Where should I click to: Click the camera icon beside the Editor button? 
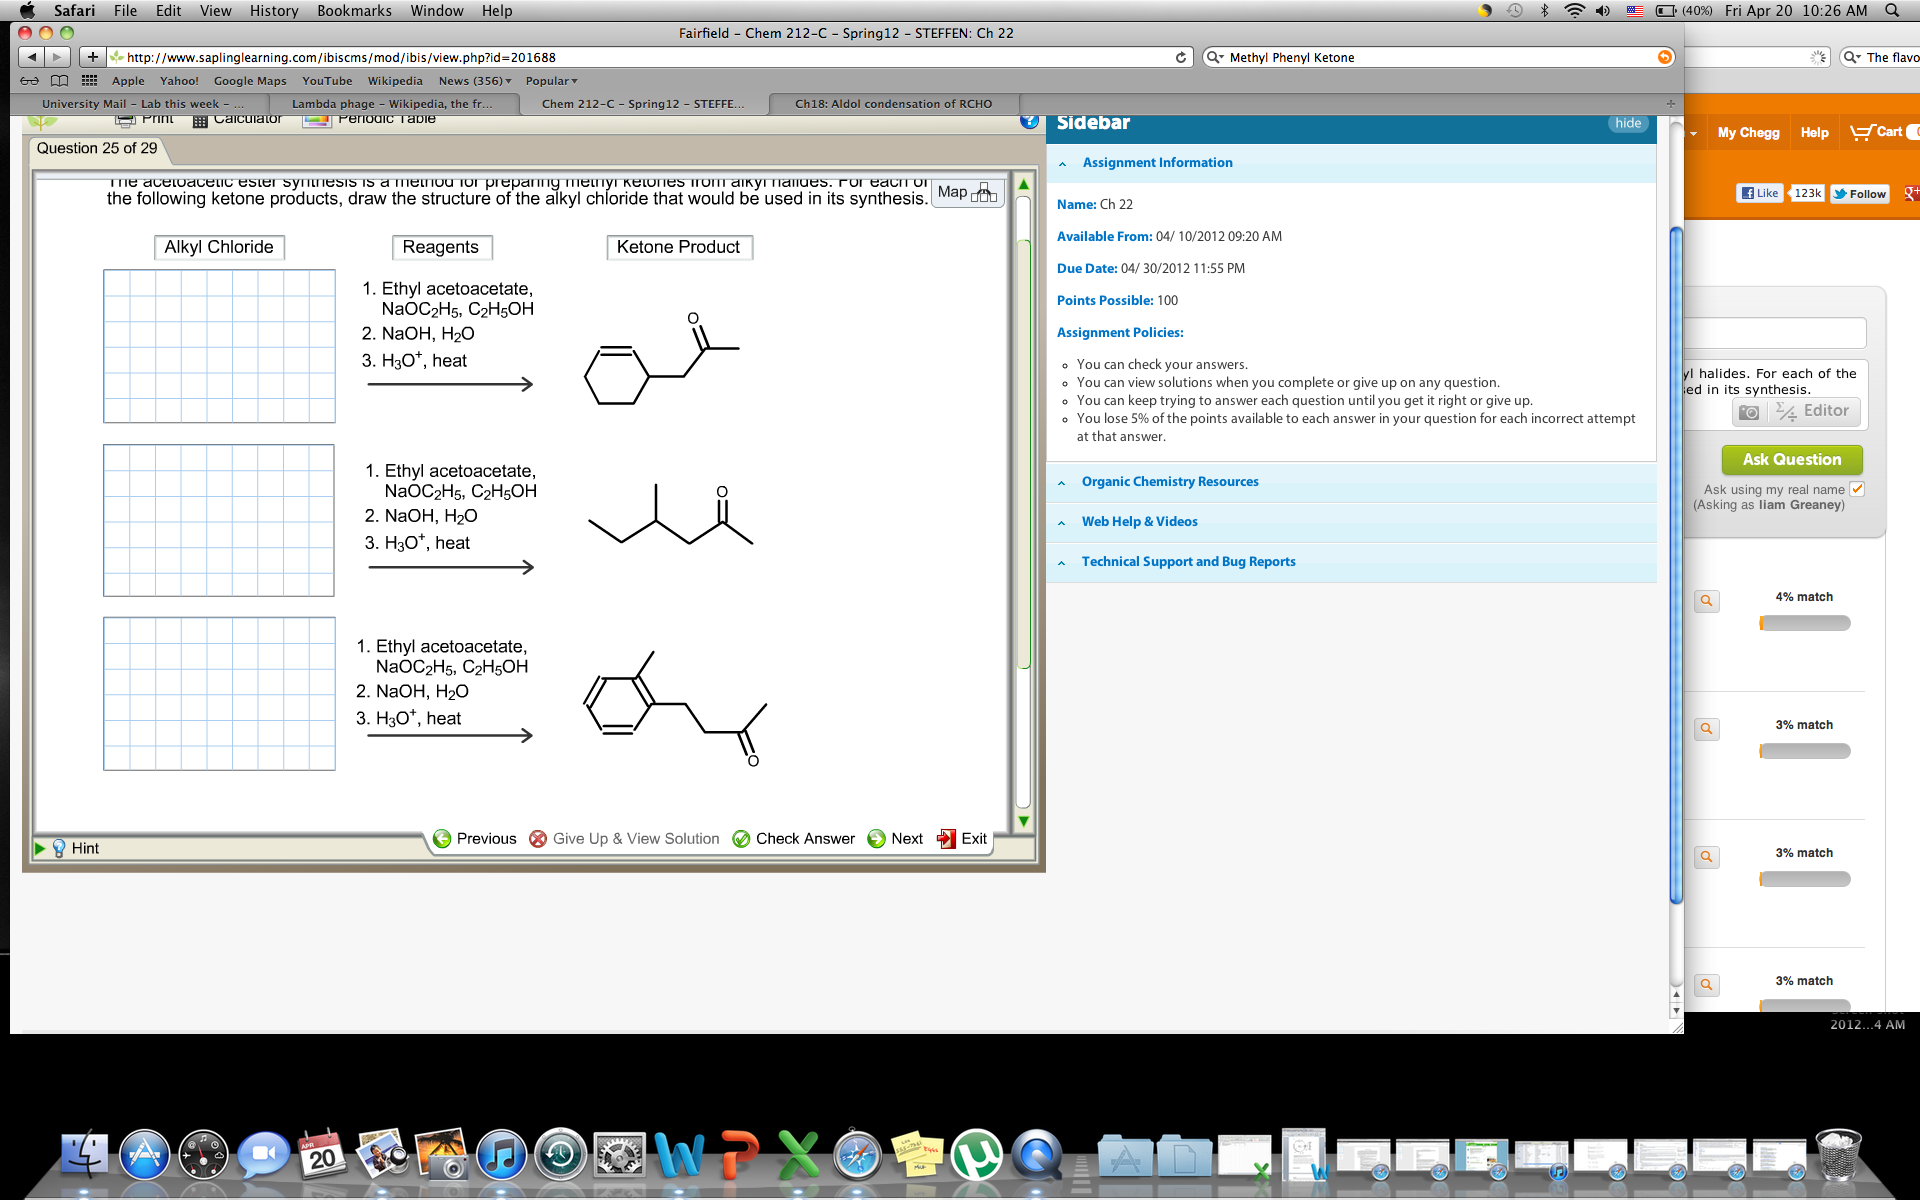(x=1748, y=411)
